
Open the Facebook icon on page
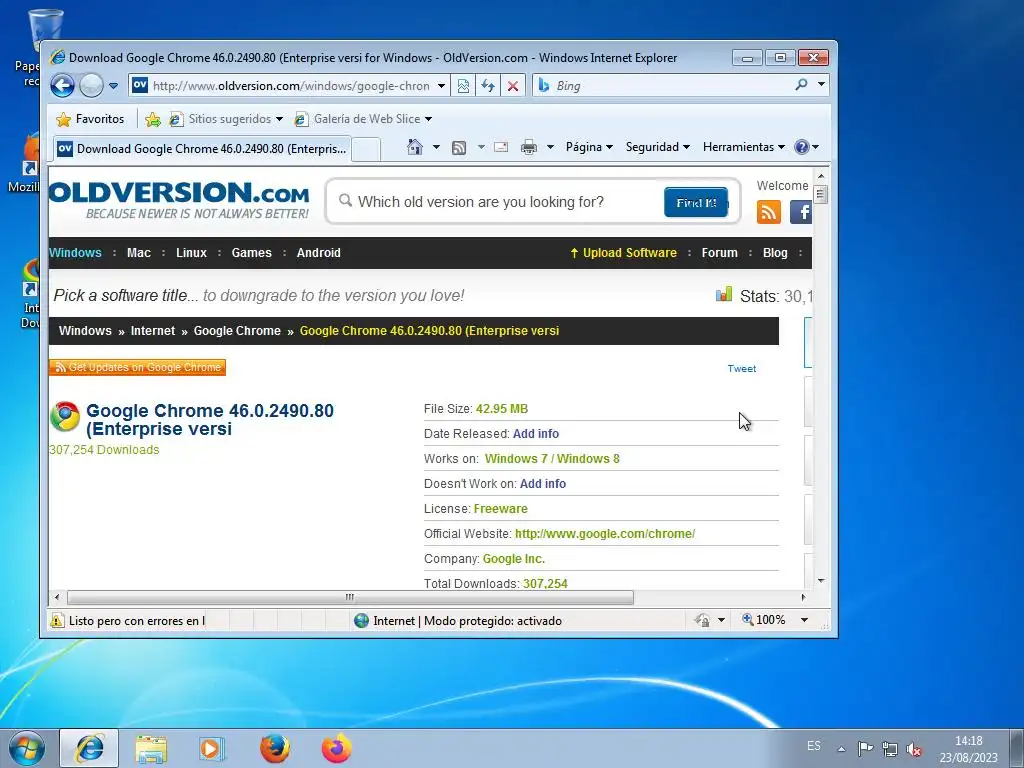coord(801,212)
